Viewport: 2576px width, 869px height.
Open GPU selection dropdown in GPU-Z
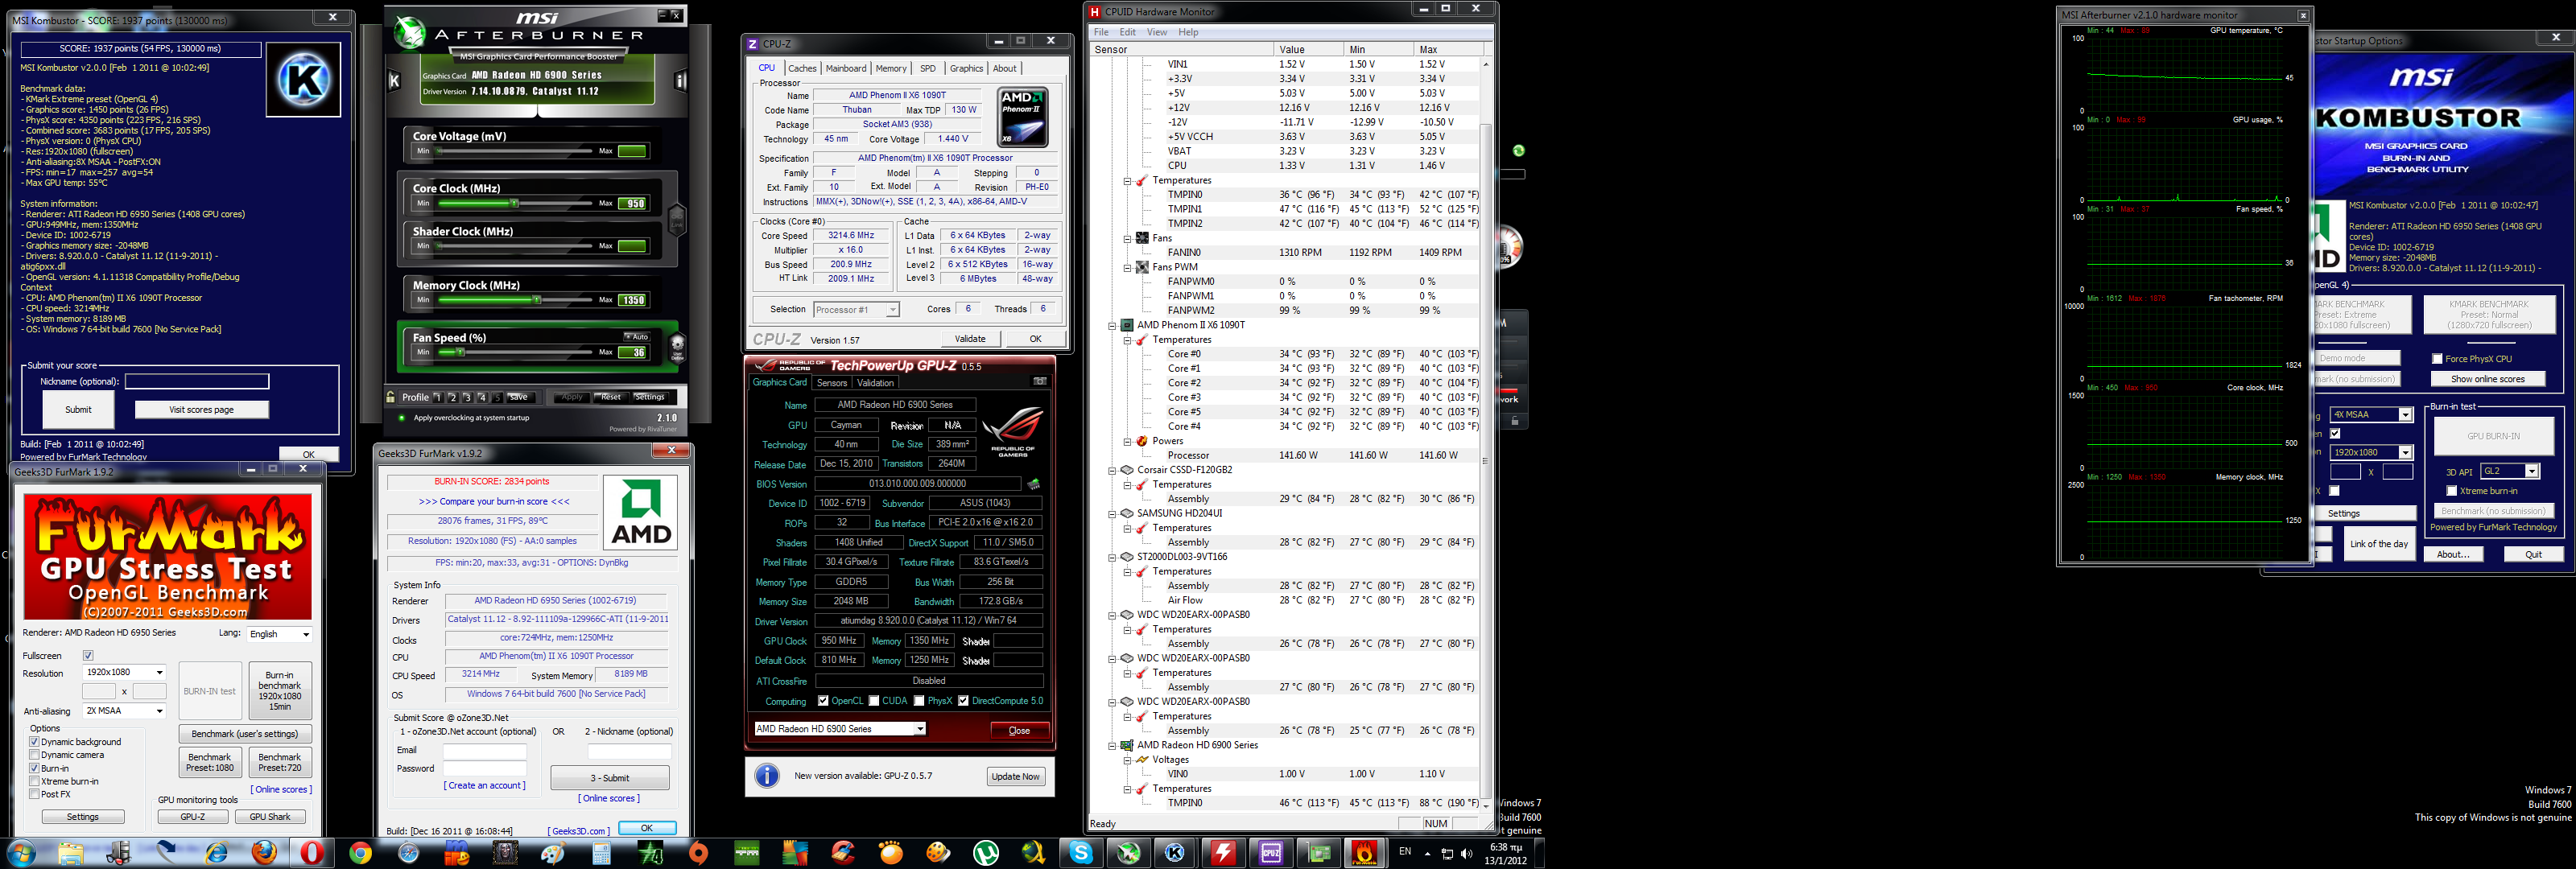[840, 729]
